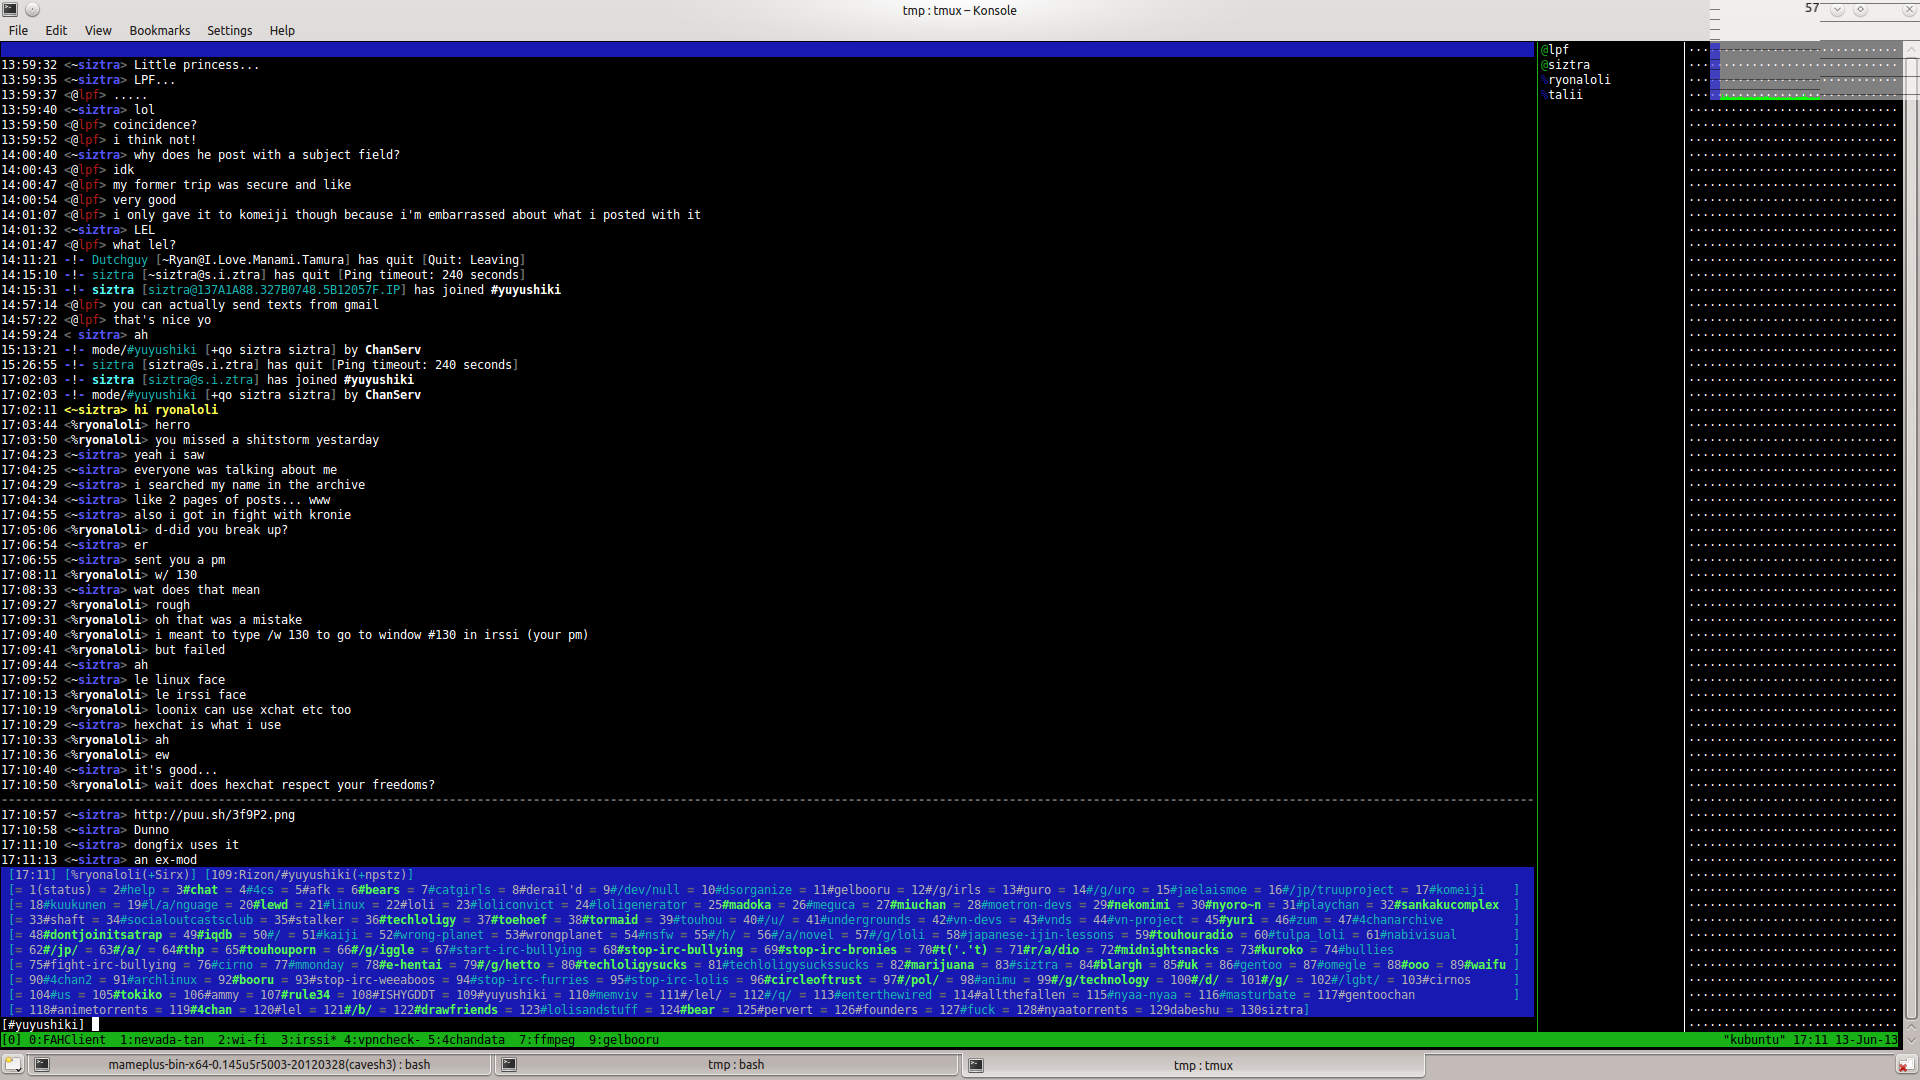
Task: Switch to the mameplus-bin-x64 bash tab
Action: 260,1065
